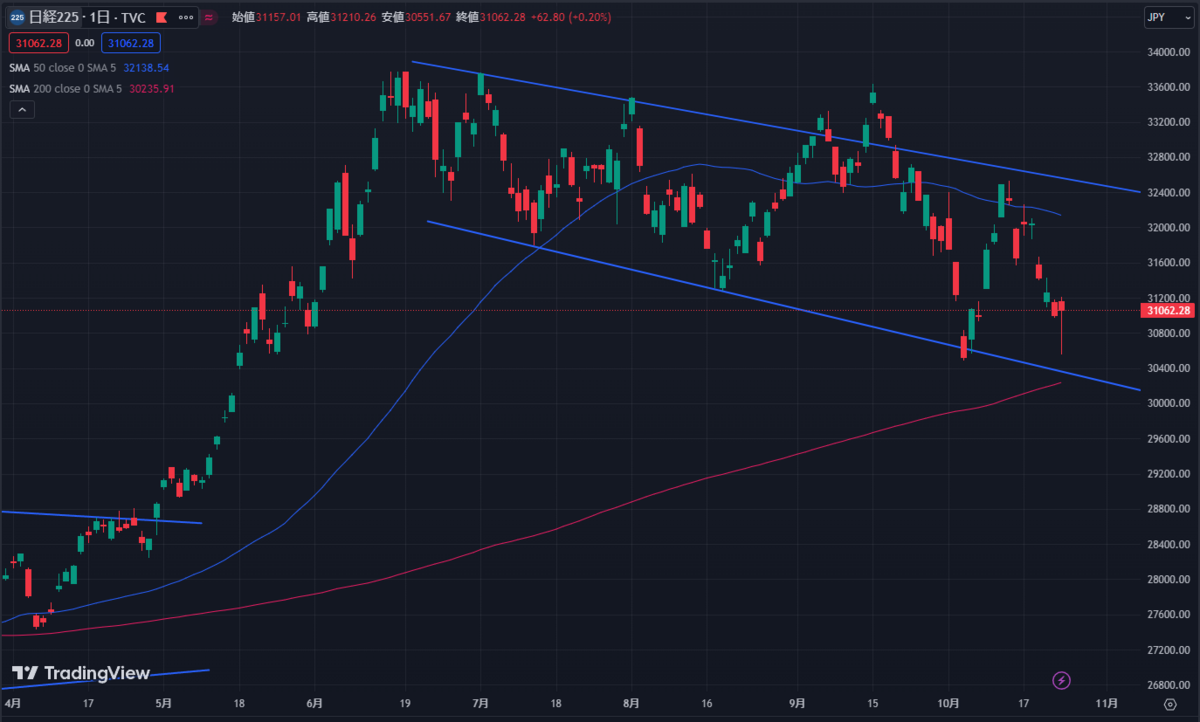Click the 10月 time axis label
The image size is (1200, 722).
(948, 704)
